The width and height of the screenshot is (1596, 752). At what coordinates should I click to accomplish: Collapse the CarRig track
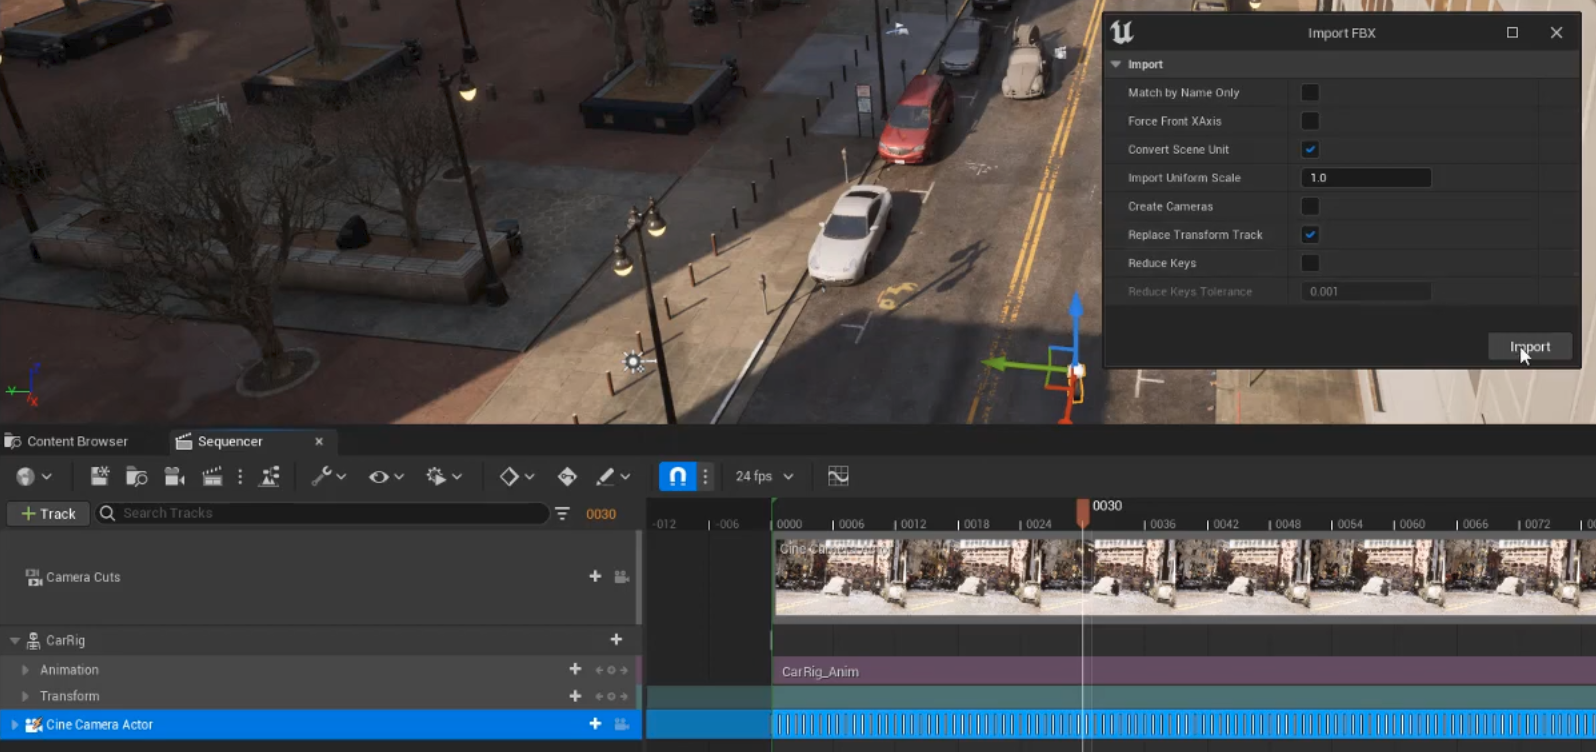coord(15,641)
